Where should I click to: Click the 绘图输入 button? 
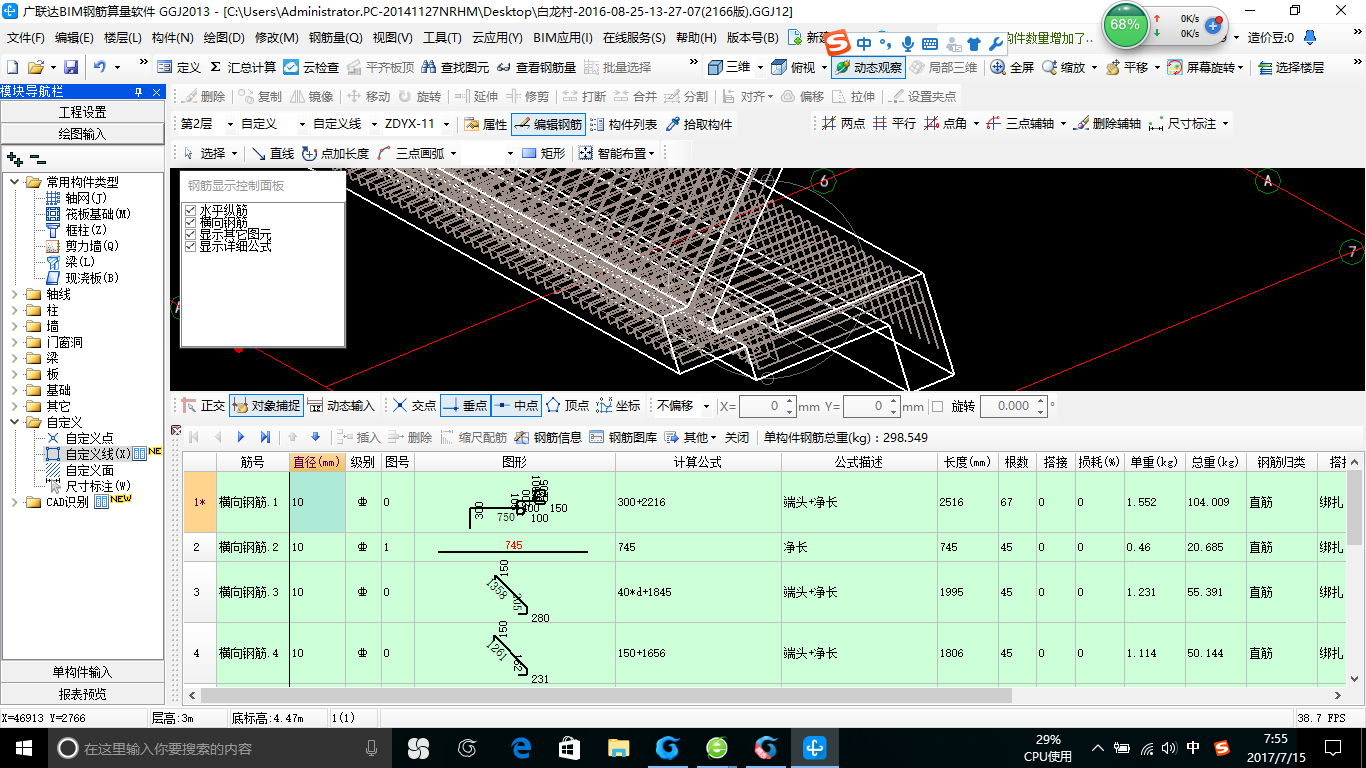coord(82,133)
